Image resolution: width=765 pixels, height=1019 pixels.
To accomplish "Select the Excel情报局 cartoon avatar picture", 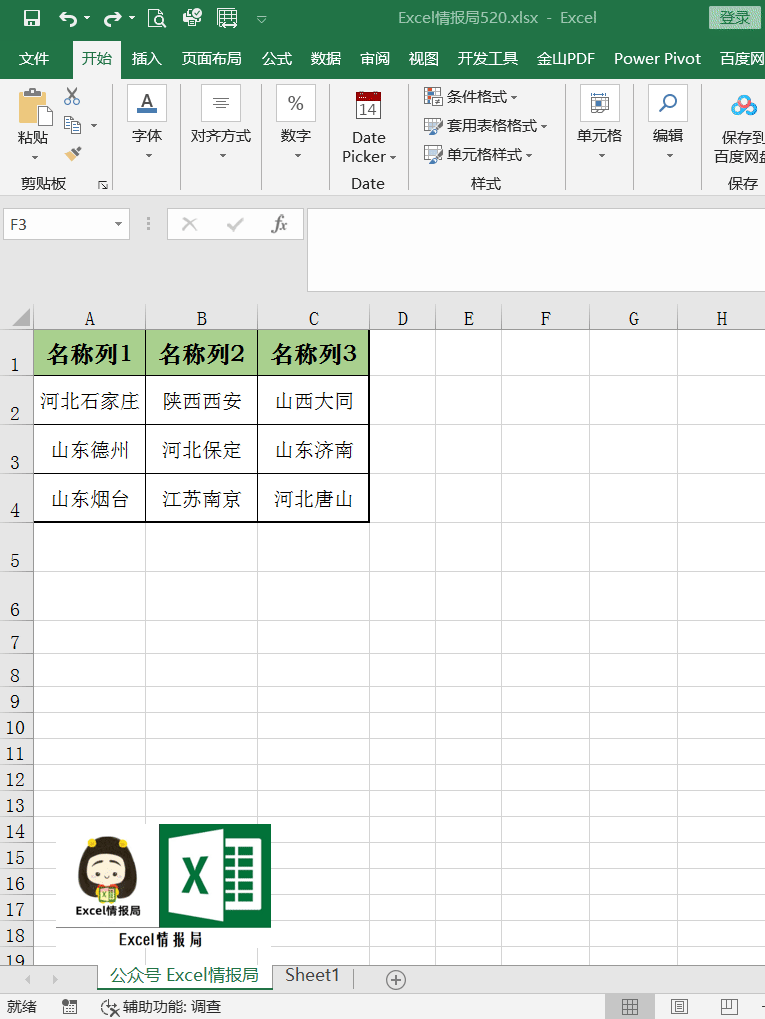I will click(x=108, y=876).
